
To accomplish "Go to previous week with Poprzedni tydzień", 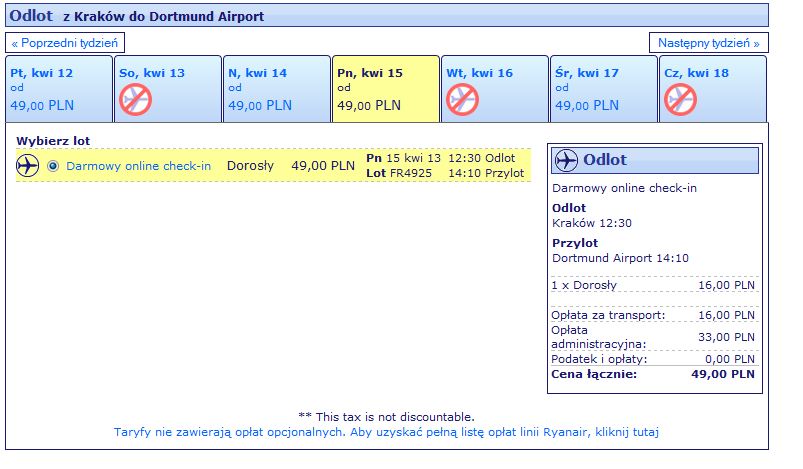I will pyautogui.click(x=65, y=43).
